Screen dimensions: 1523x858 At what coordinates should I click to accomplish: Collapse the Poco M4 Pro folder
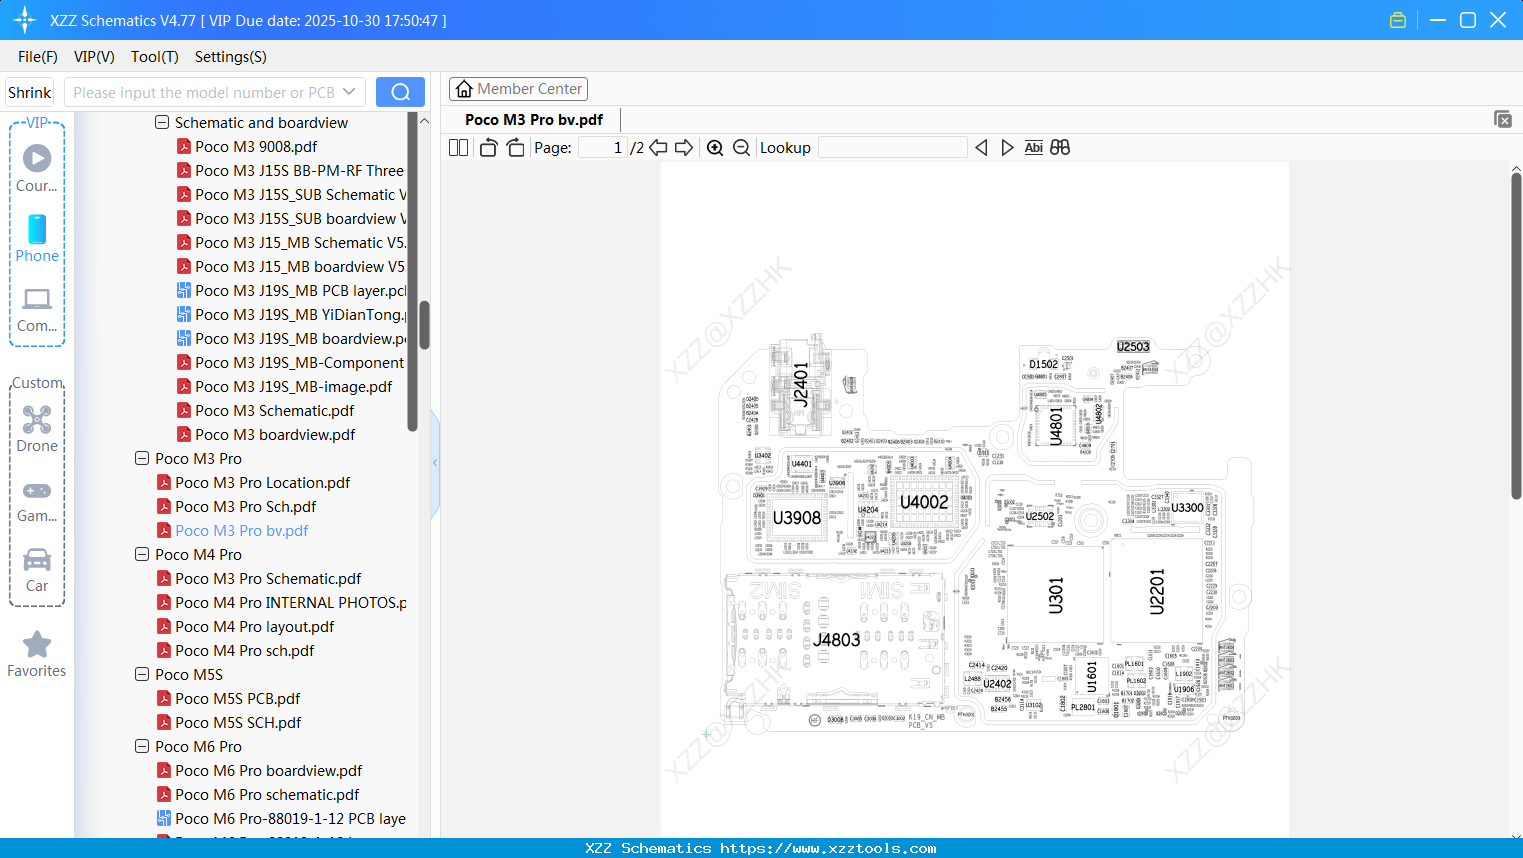point(142,555)
